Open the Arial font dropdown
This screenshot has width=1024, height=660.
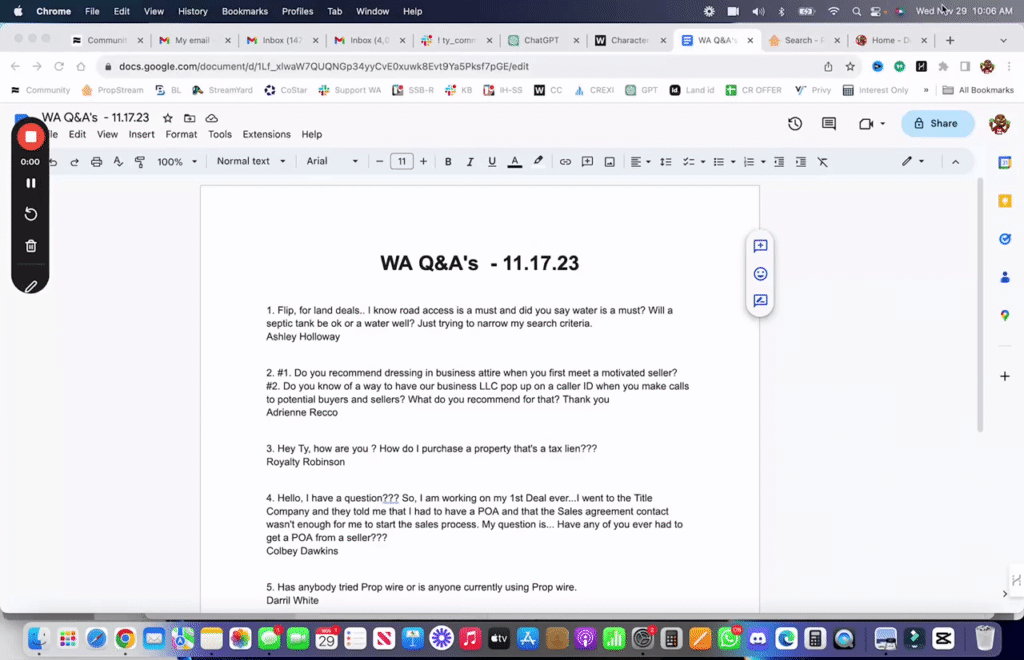coord(331,161)
